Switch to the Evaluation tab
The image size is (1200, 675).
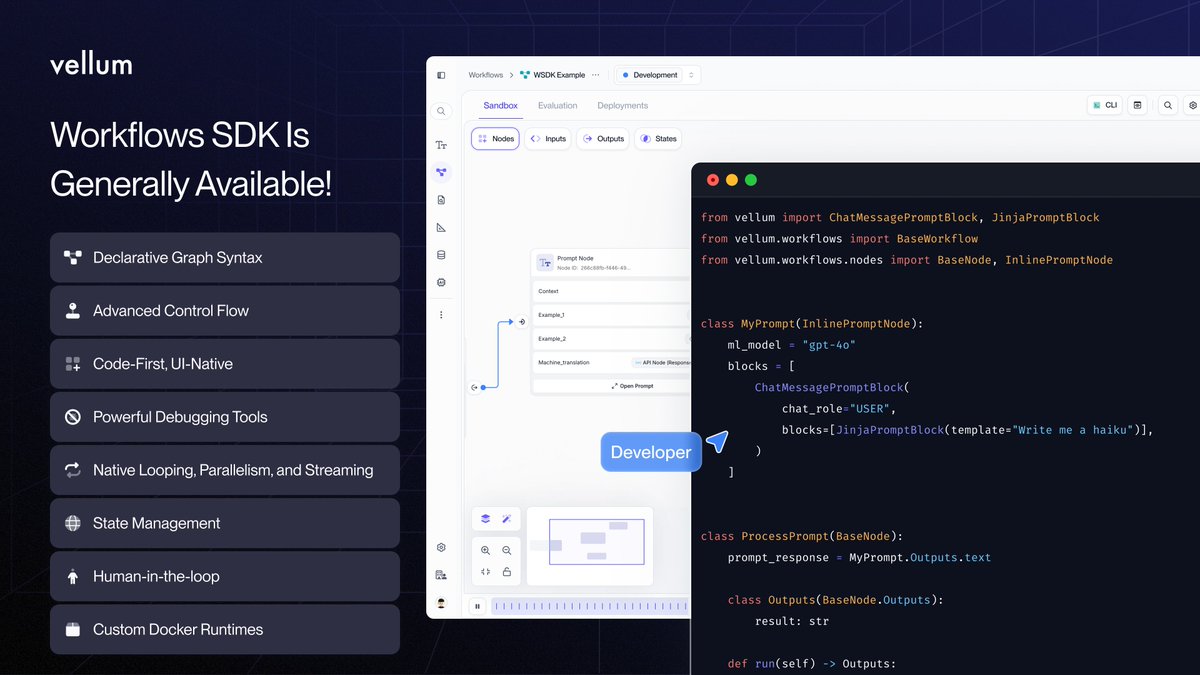557,105
